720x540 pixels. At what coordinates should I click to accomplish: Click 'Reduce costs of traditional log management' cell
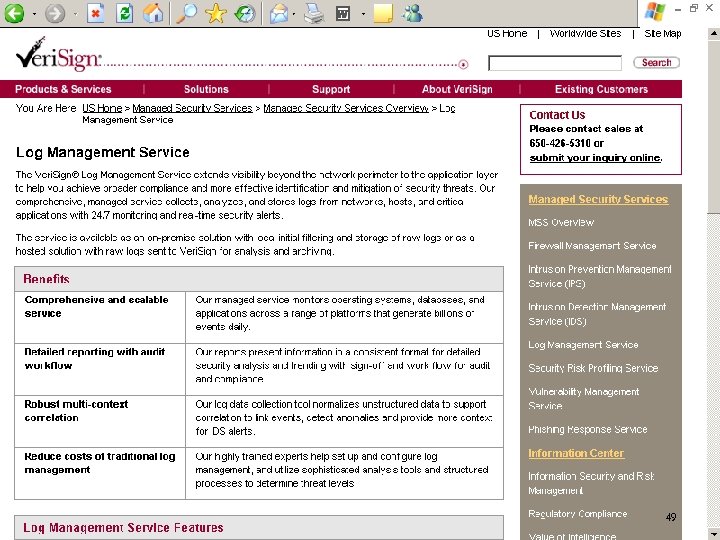click(100, 473)
